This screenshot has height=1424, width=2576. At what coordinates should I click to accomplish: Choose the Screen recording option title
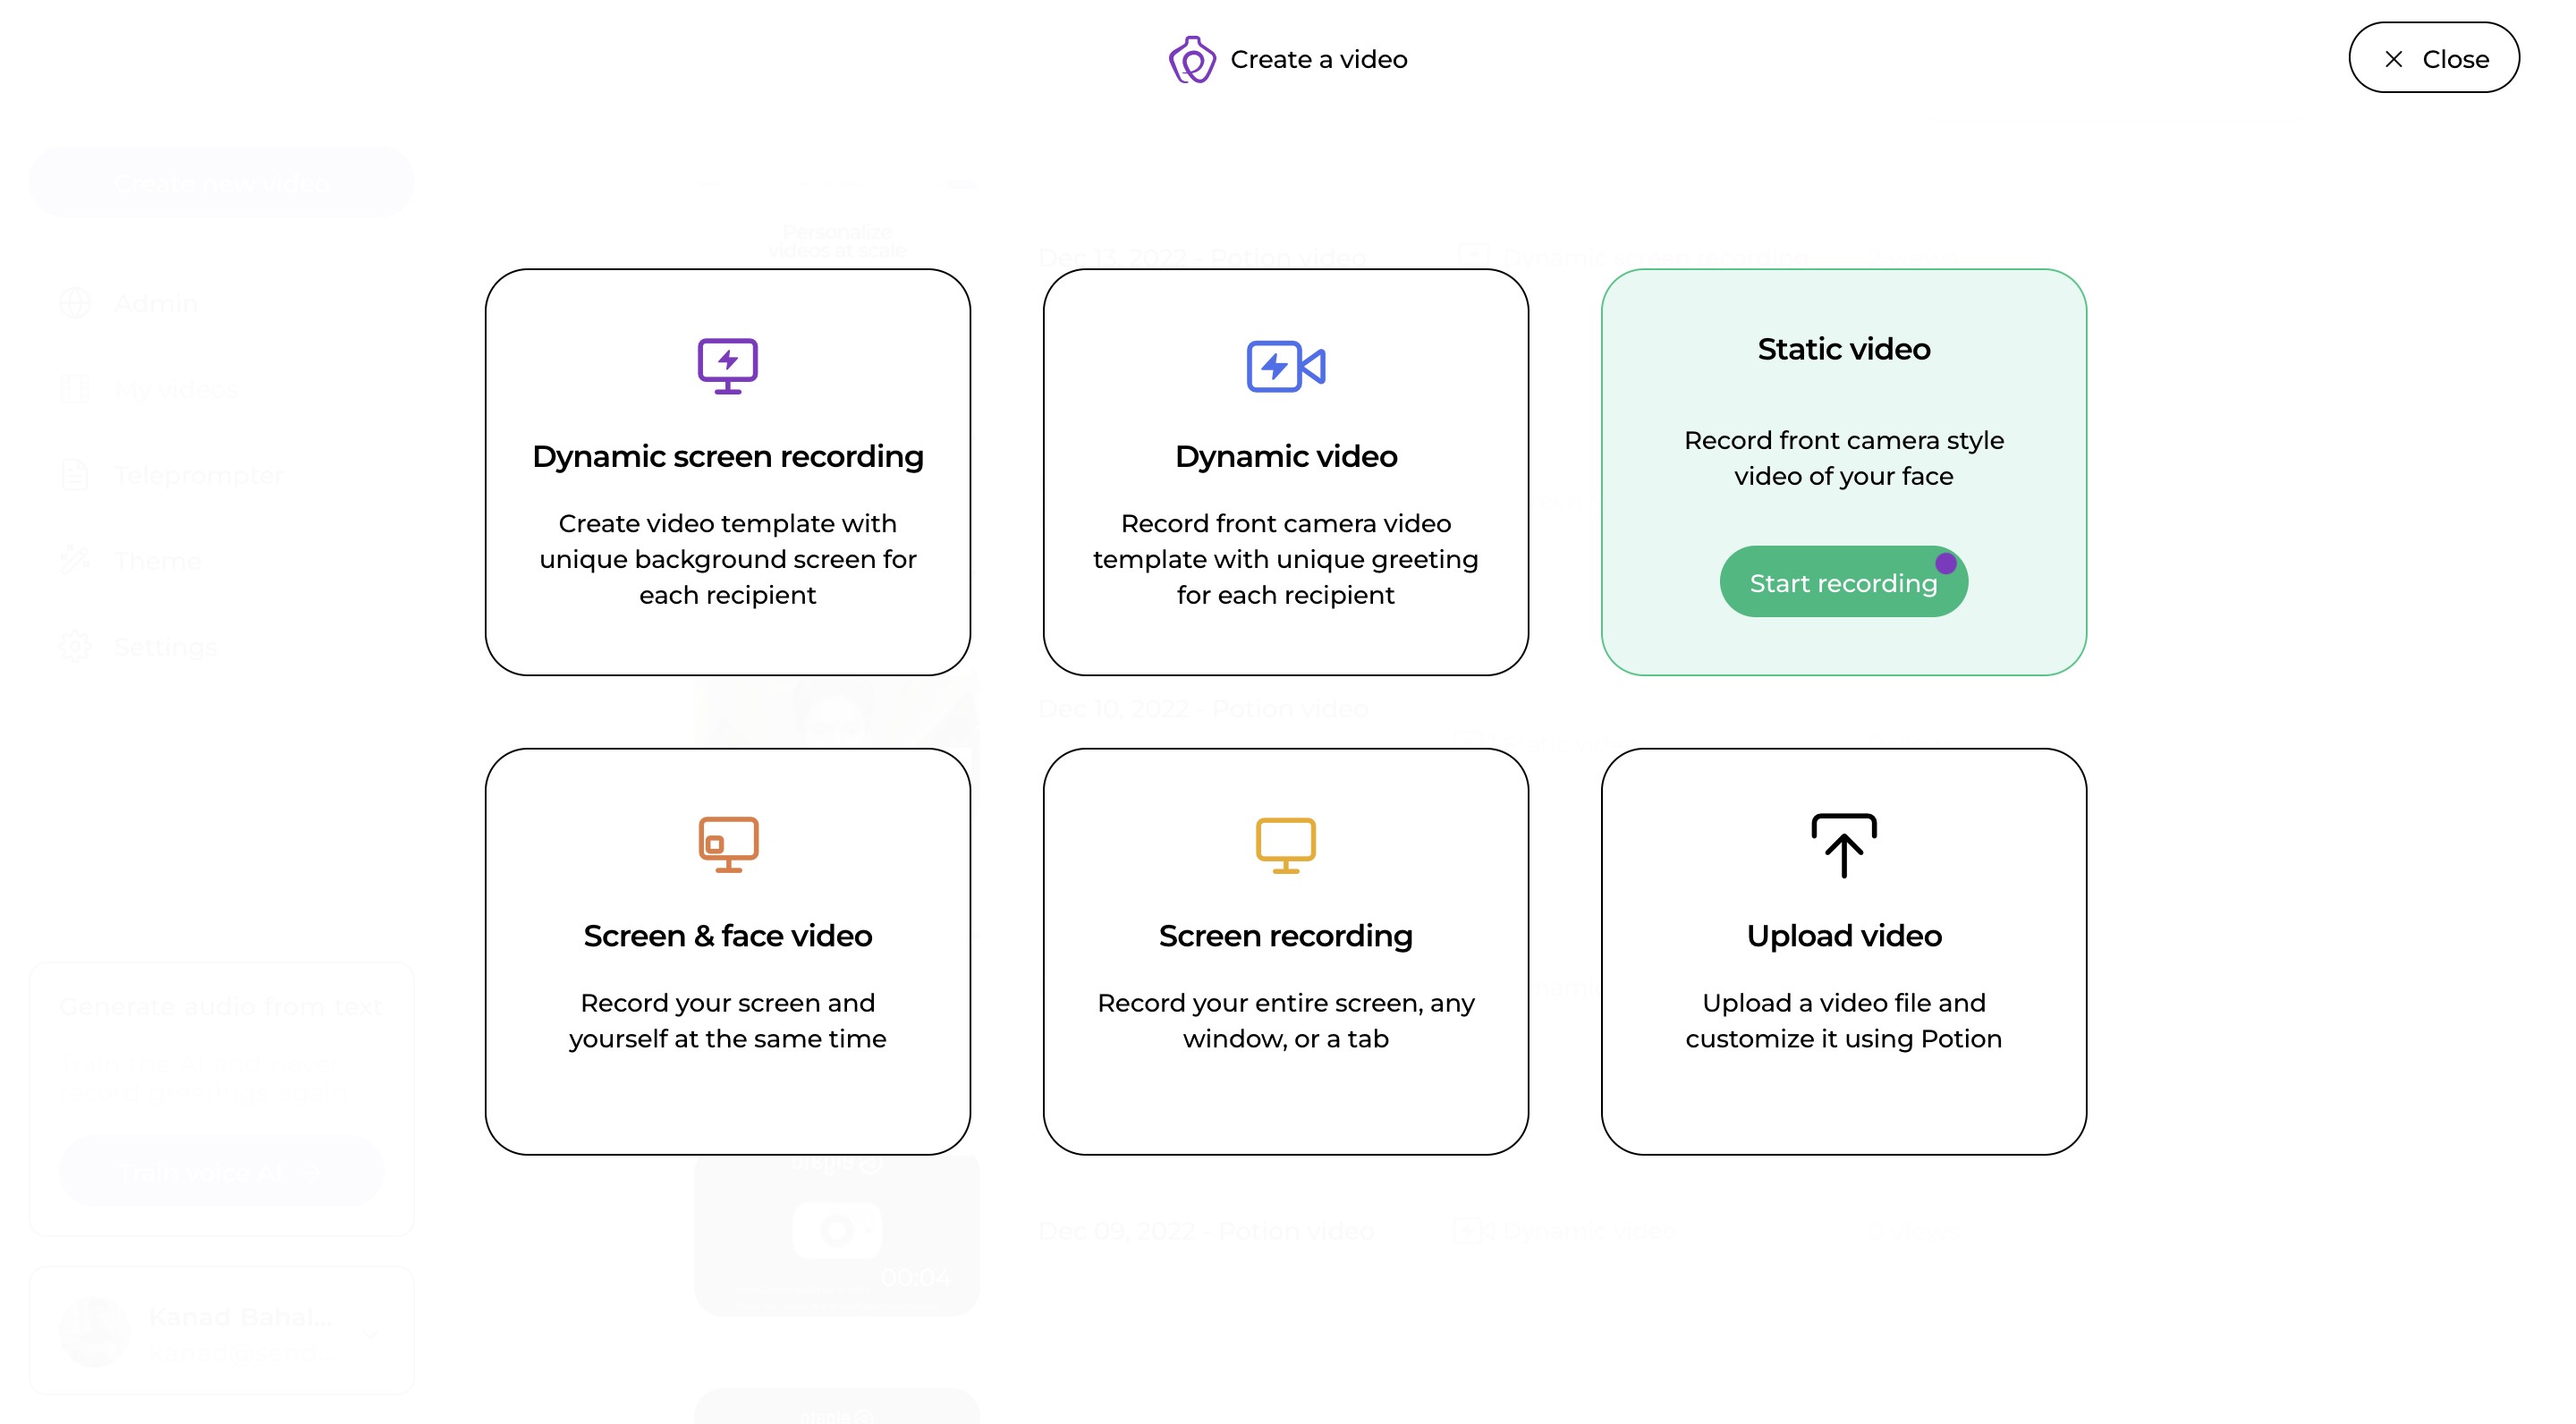click(1285, 936)
